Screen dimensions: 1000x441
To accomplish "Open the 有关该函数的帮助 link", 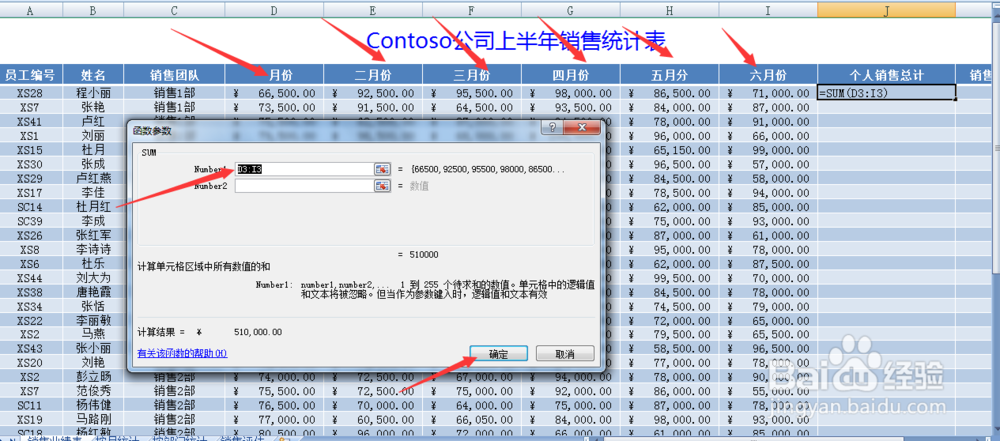I will [x=182, y=354].
